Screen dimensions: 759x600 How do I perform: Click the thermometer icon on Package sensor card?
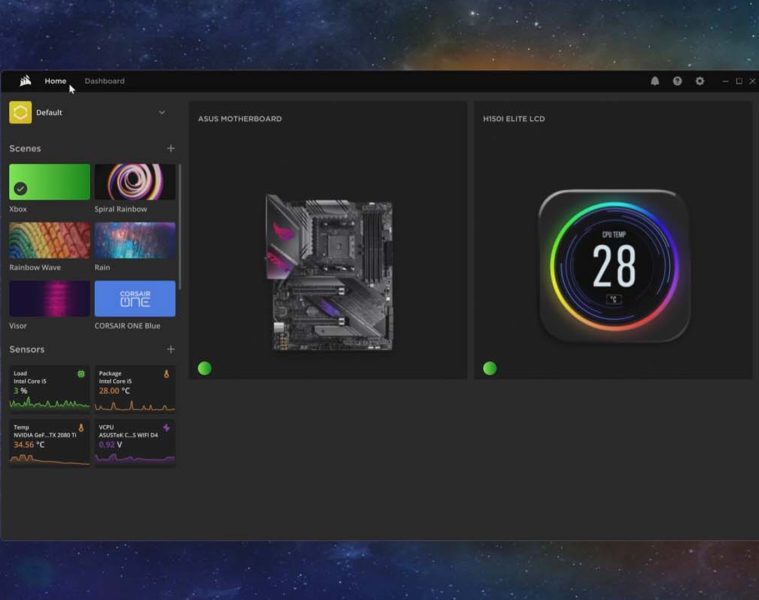click(x=167, y=374)
